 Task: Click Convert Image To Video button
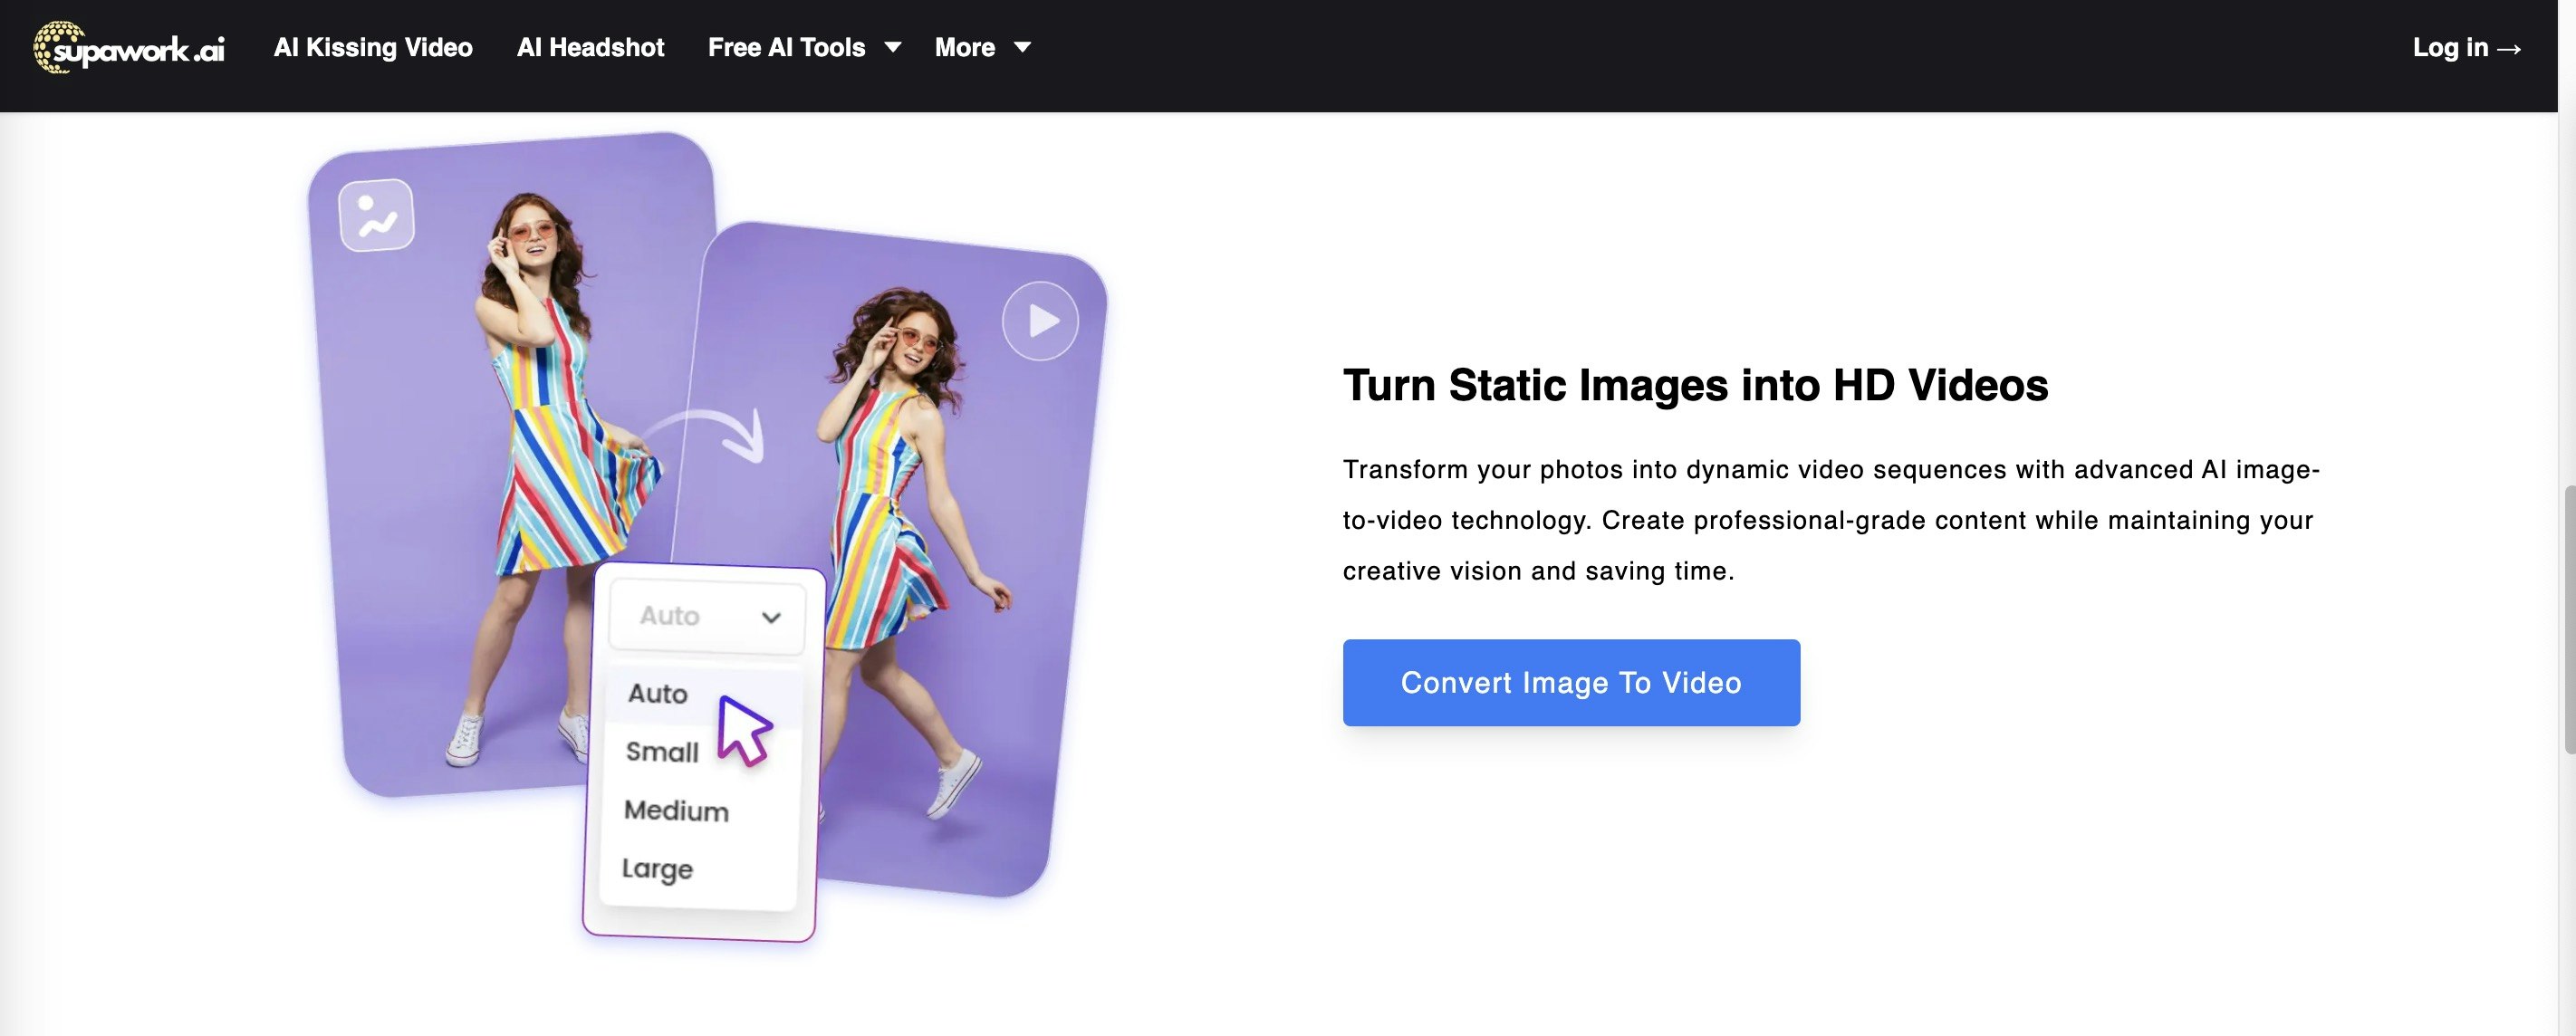[1570, 683]
